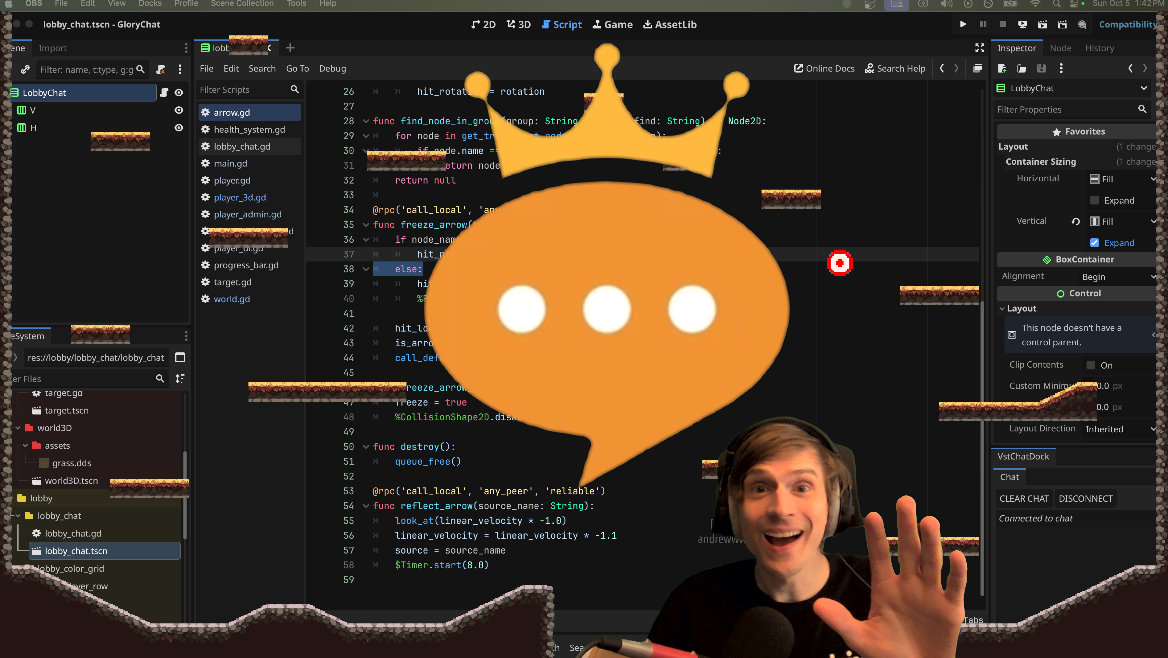1168x658 pixels.
Task: Reset Vertical container sizing to default
Action: click(1076, 221)
